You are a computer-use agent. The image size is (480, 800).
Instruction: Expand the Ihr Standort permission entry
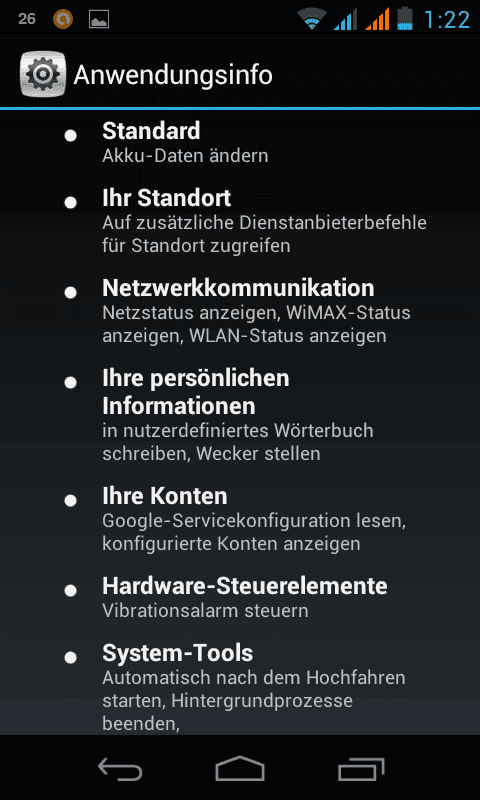pos(240,221)
